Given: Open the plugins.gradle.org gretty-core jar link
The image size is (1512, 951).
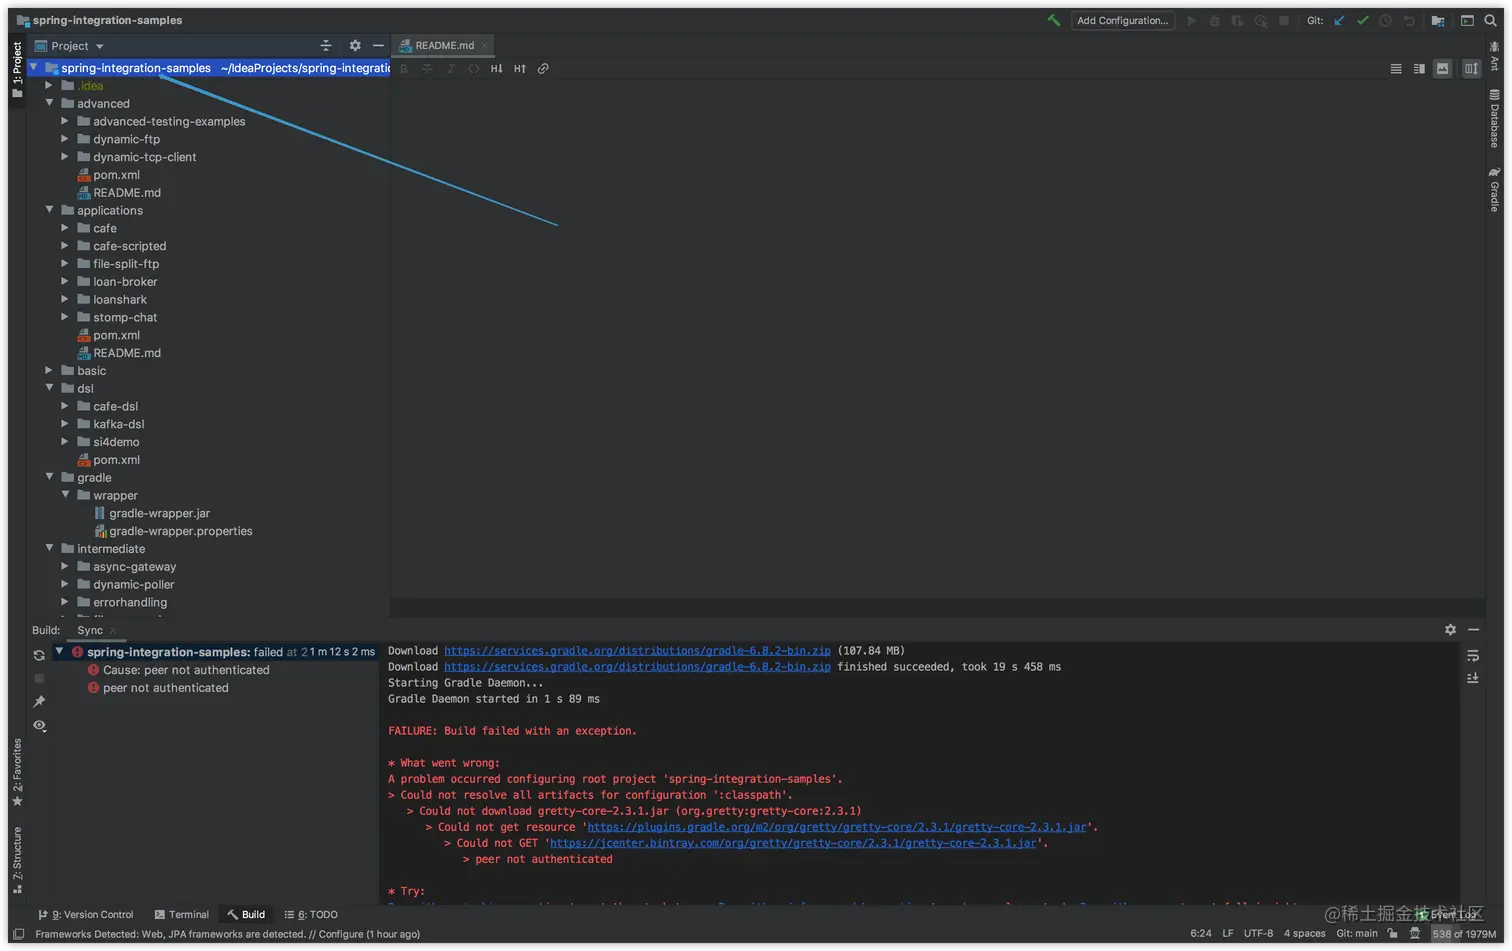Looking at the screenshot, I should pos(837,827).
